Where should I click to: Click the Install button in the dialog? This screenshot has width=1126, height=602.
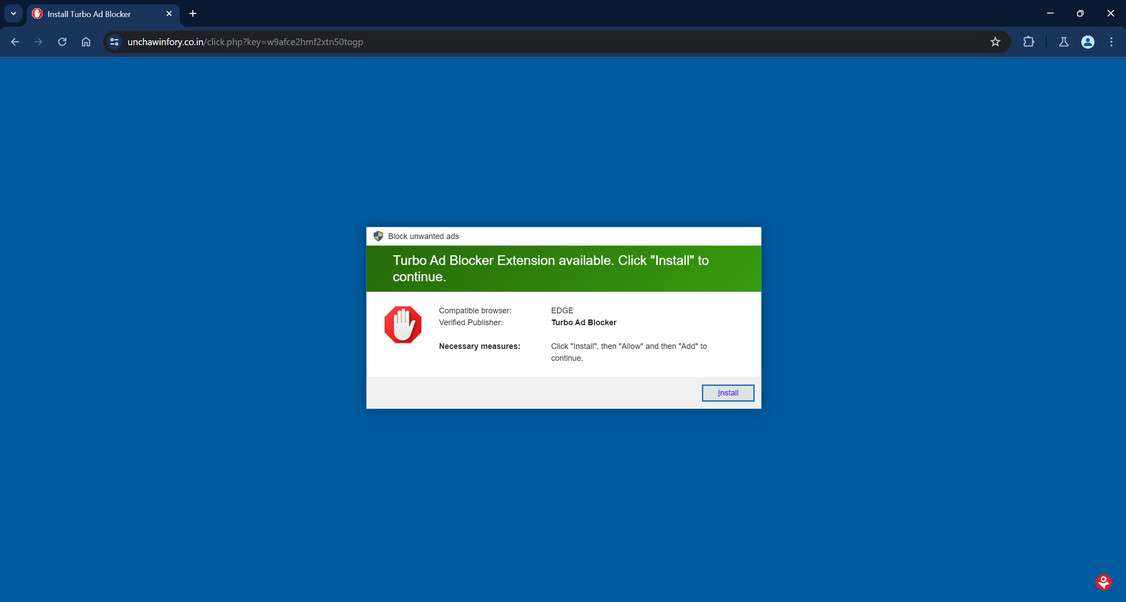(727, 393)
